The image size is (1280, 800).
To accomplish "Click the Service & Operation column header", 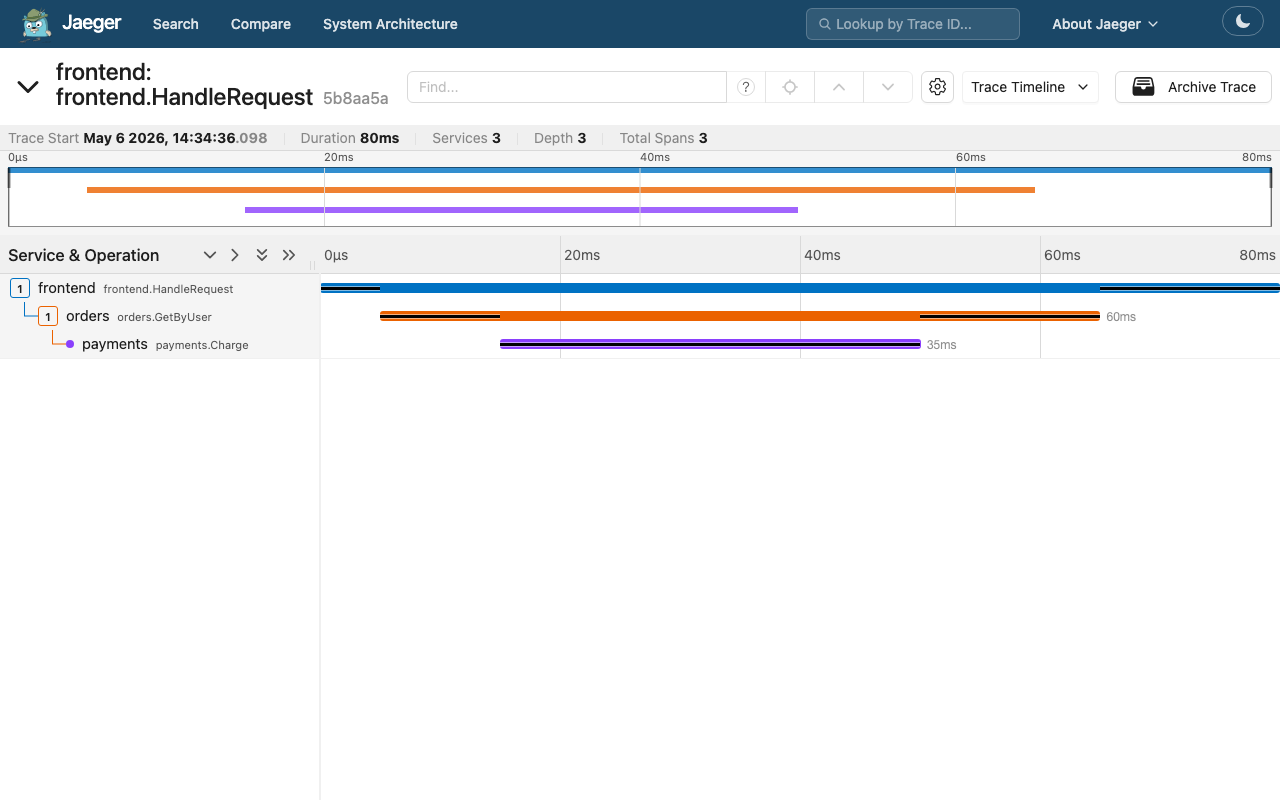I will pos(84,255).
